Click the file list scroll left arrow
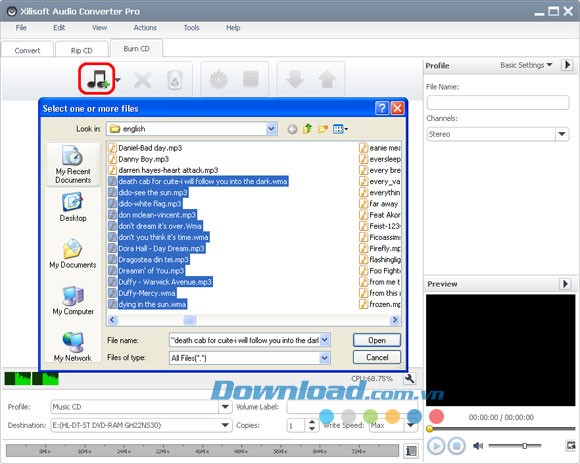This screenshot has width=580, height=464. pyautogui.click(x=113, y=320)
